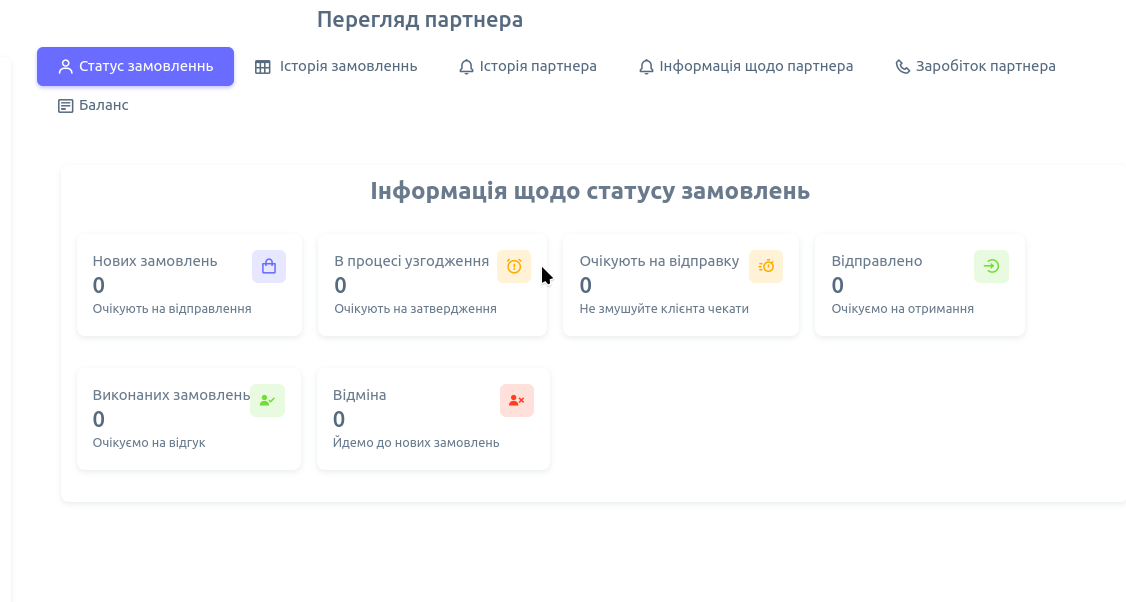
Task: Click the bell icon beside Історія партнера
Action: point(466,67)
